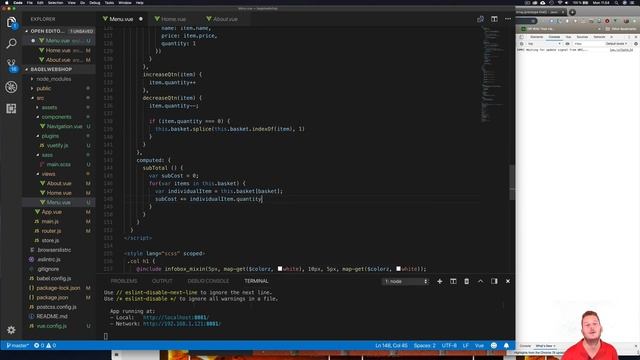Open new tab in the browser window
The height and width of the screenshot is (360, 640).
572,12
